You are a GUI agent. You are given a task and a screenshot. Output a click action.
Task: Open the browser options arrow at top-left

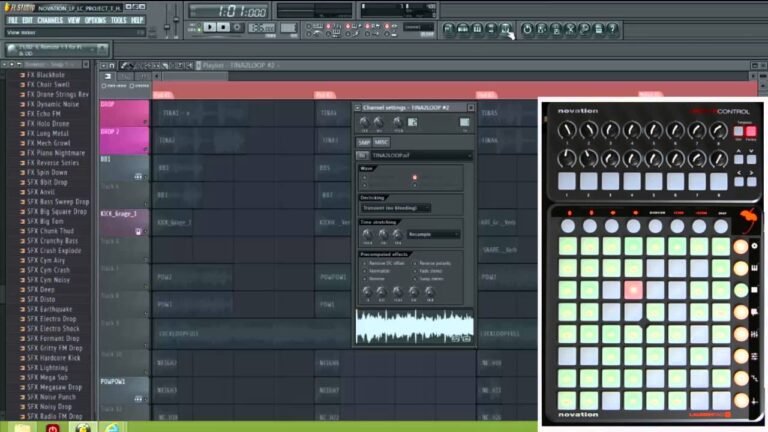(4, 64)
